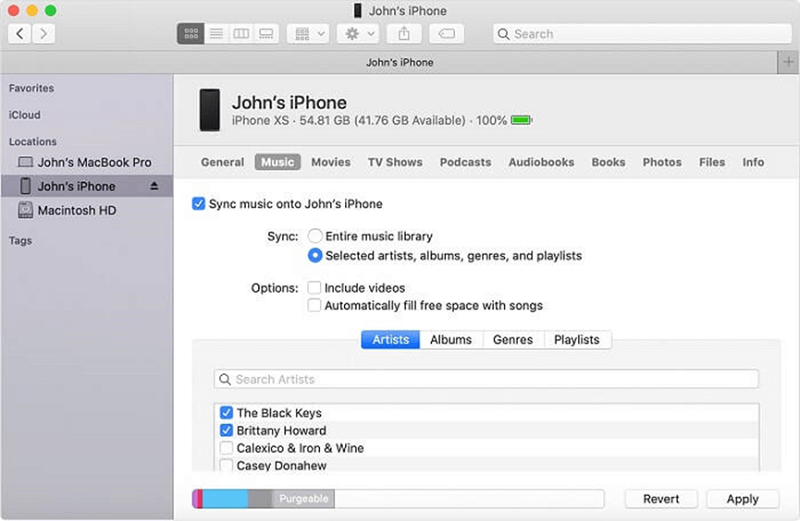Switch Finder to icon view

click(190, 34)
